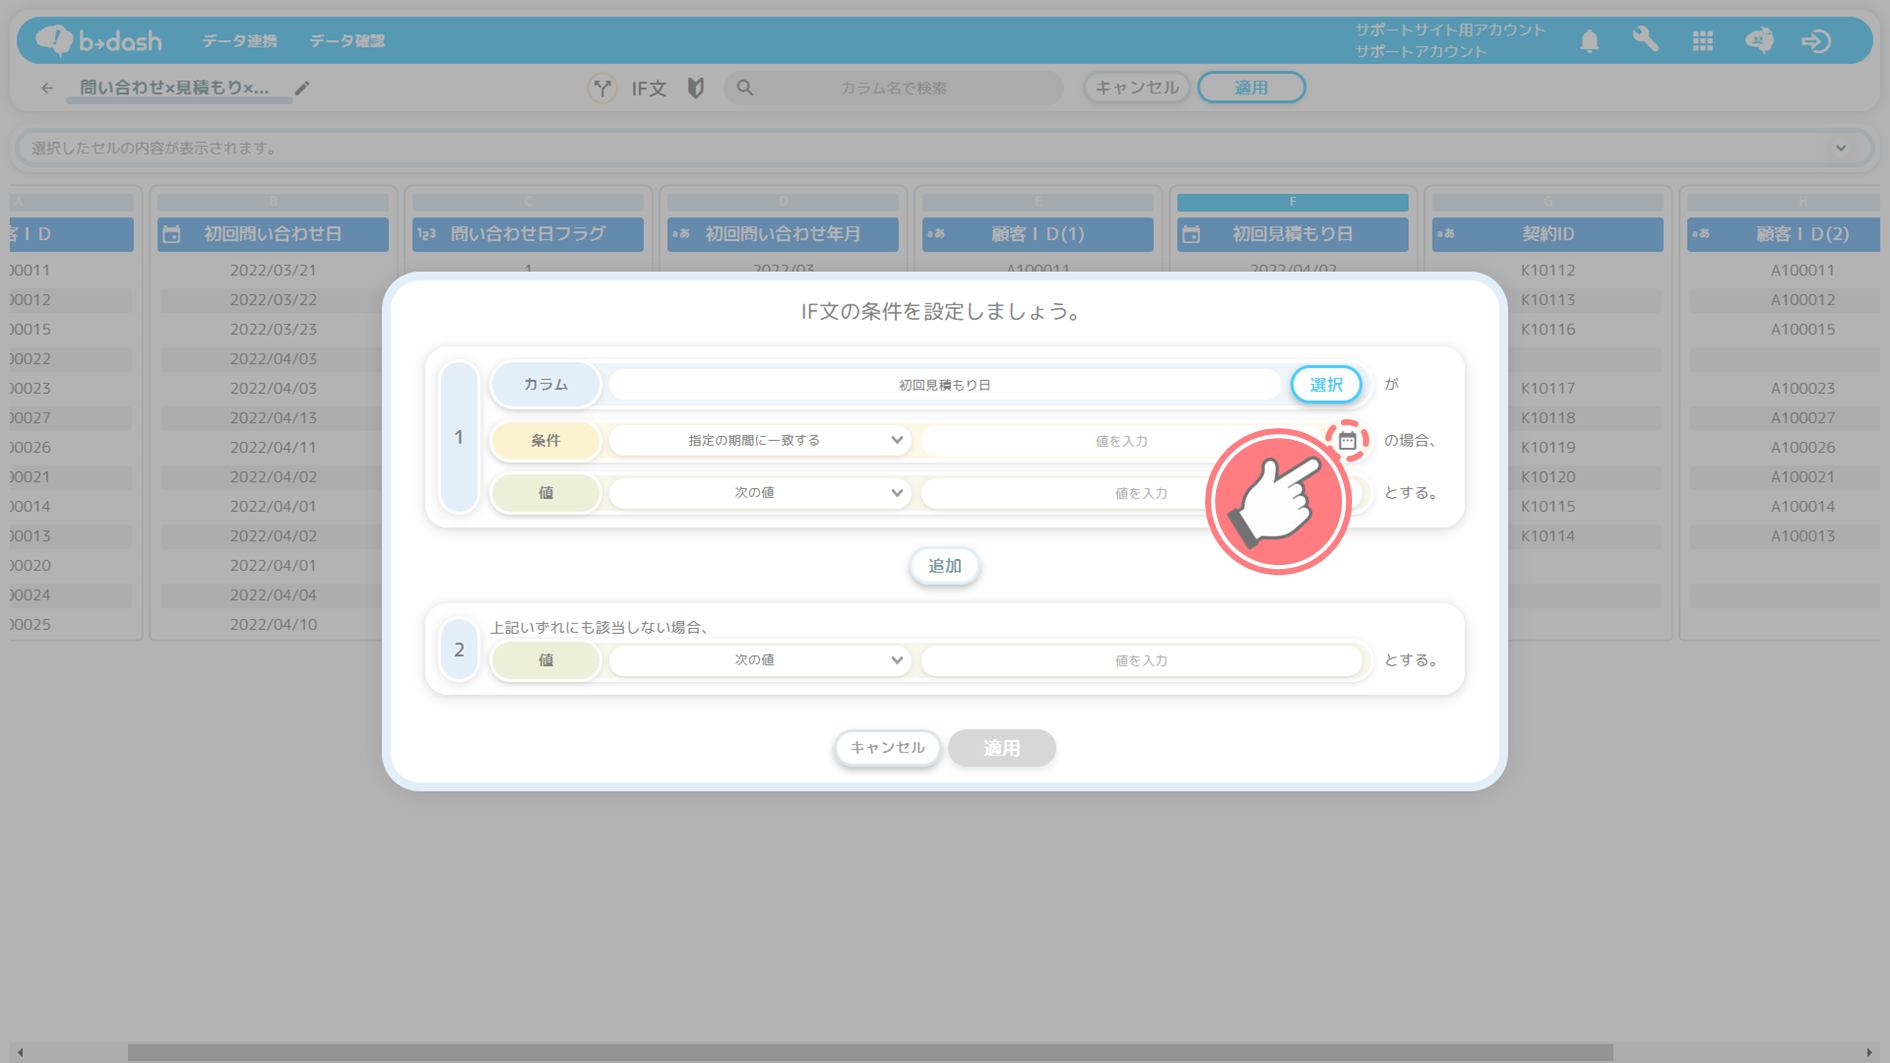Click the dialog キャンセル button
The image size is (1890, 1063).
(887, 748)
